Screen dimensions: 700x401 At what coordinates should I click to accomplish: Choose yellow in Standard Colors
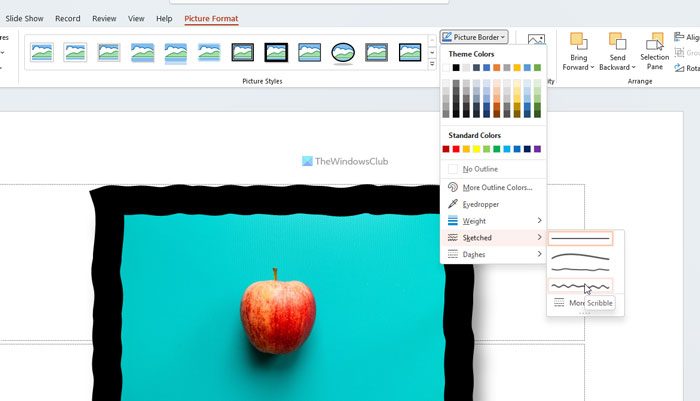click(476, 149)
